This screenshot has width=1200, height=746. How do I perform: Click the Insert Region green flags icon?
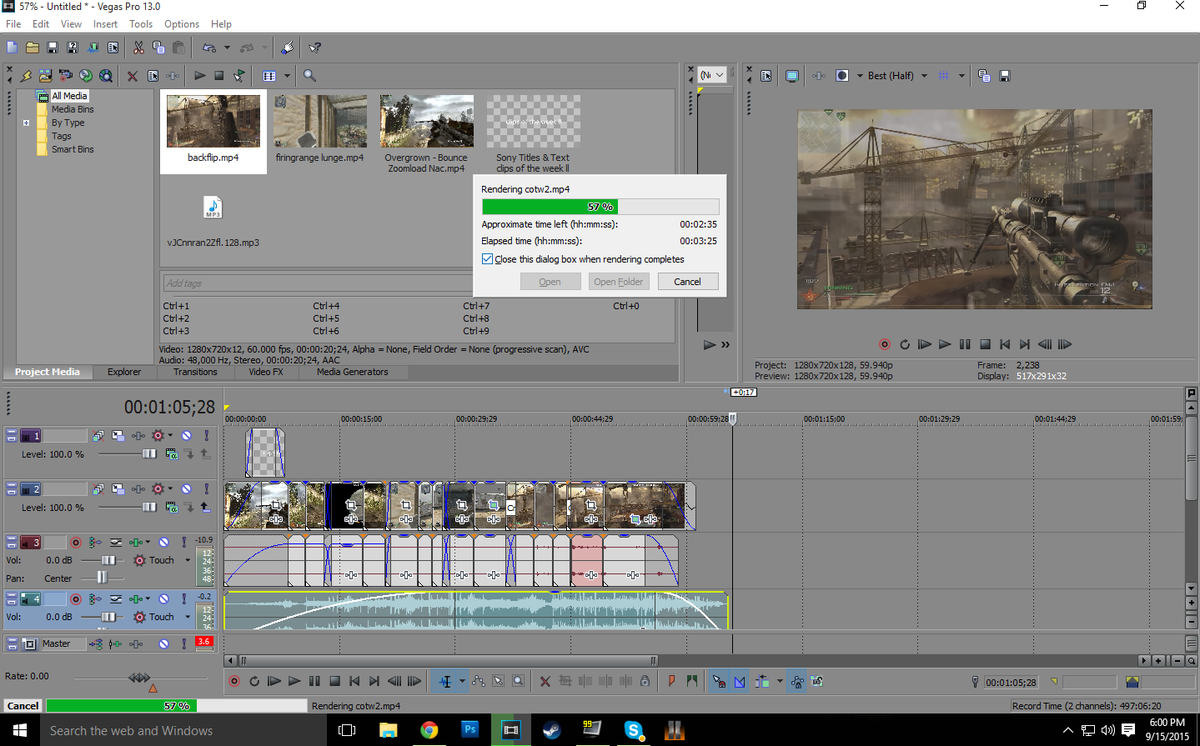click(692, 681)
